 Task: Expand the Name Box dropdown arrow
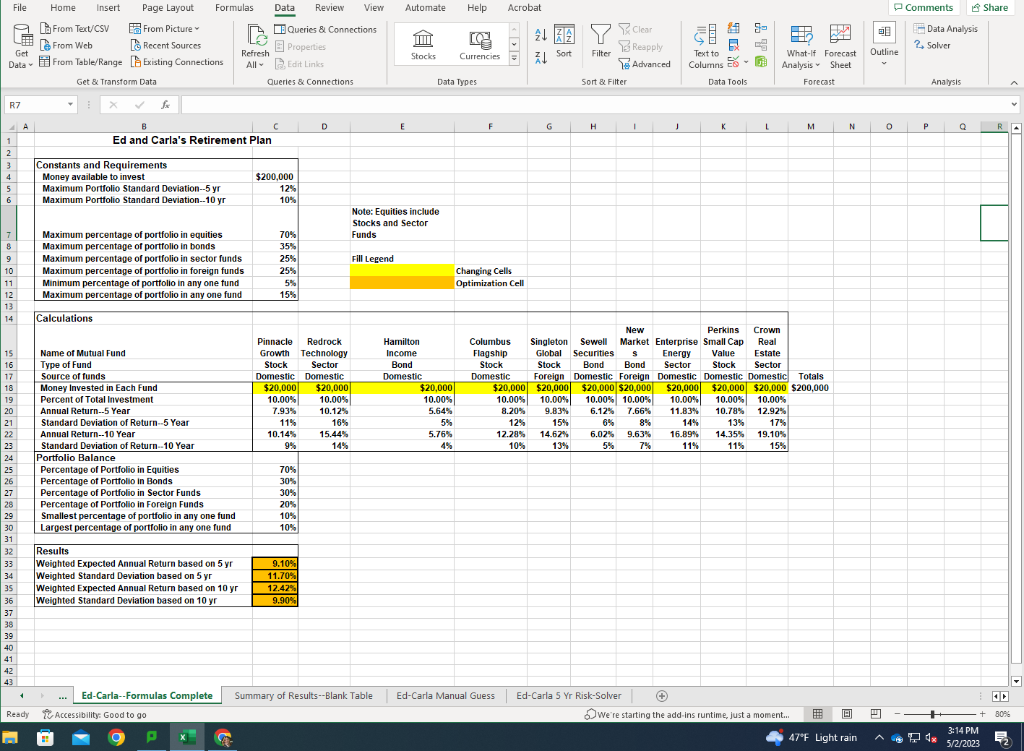[x=72, y=103]
